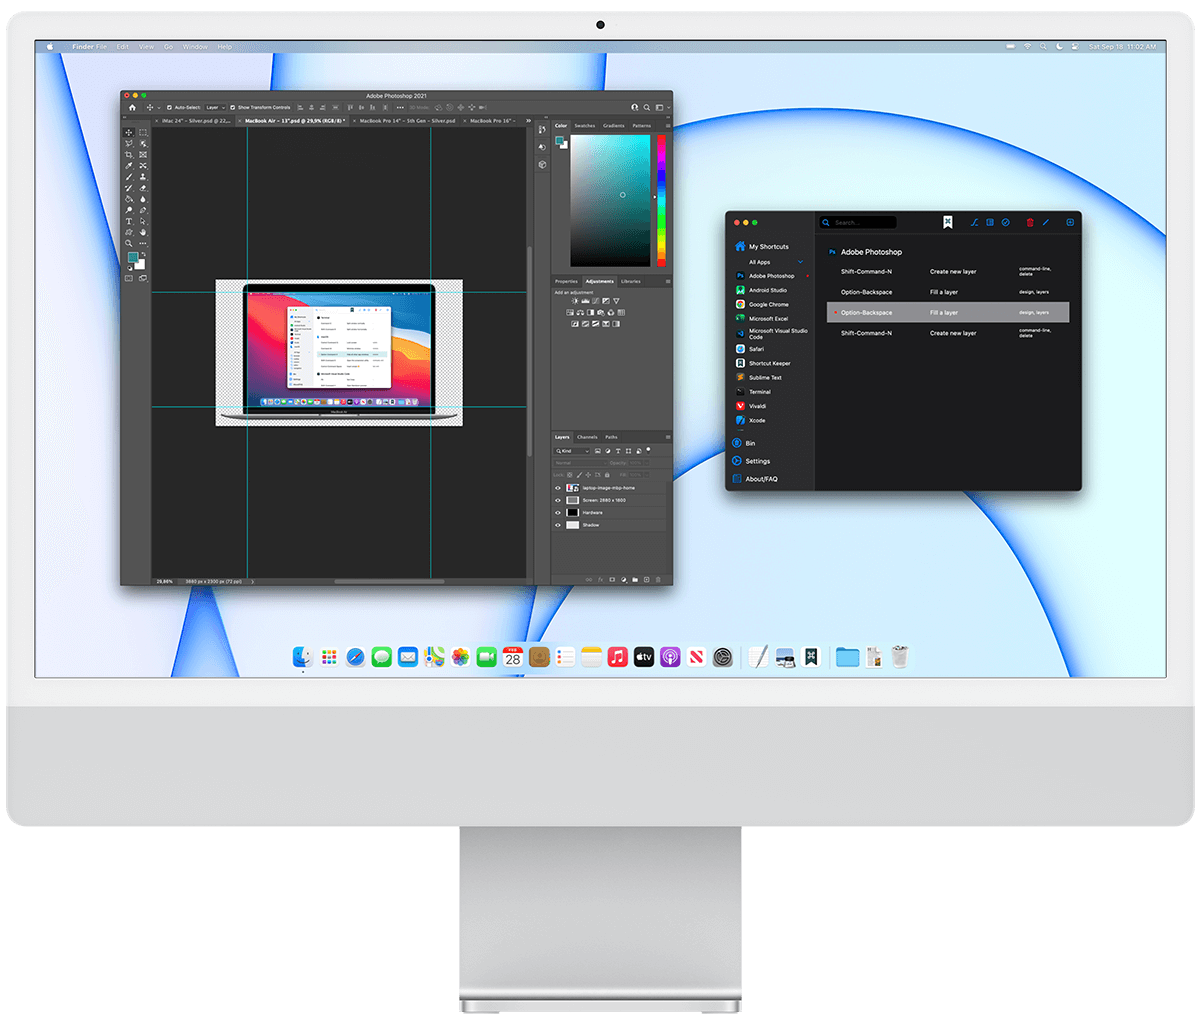The height and width of the screenshot is (1018, 1200).
Task: Select the Rectangular Marquee tool
Action: click(x=143, y=132)
